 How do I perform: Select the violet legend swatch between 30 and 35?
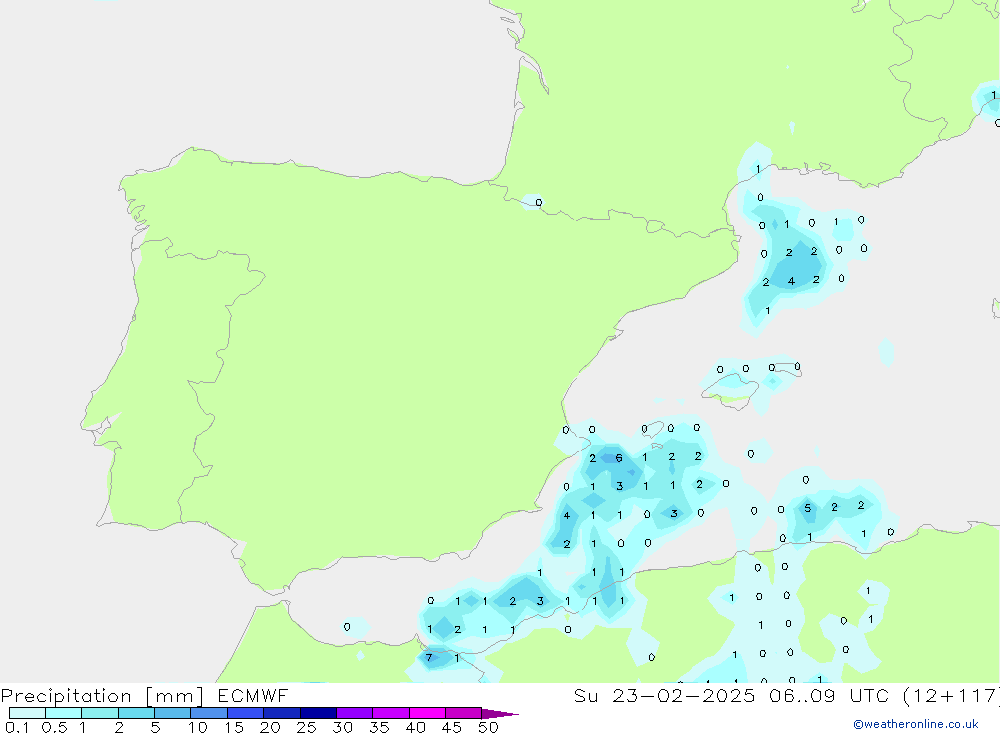354,713
